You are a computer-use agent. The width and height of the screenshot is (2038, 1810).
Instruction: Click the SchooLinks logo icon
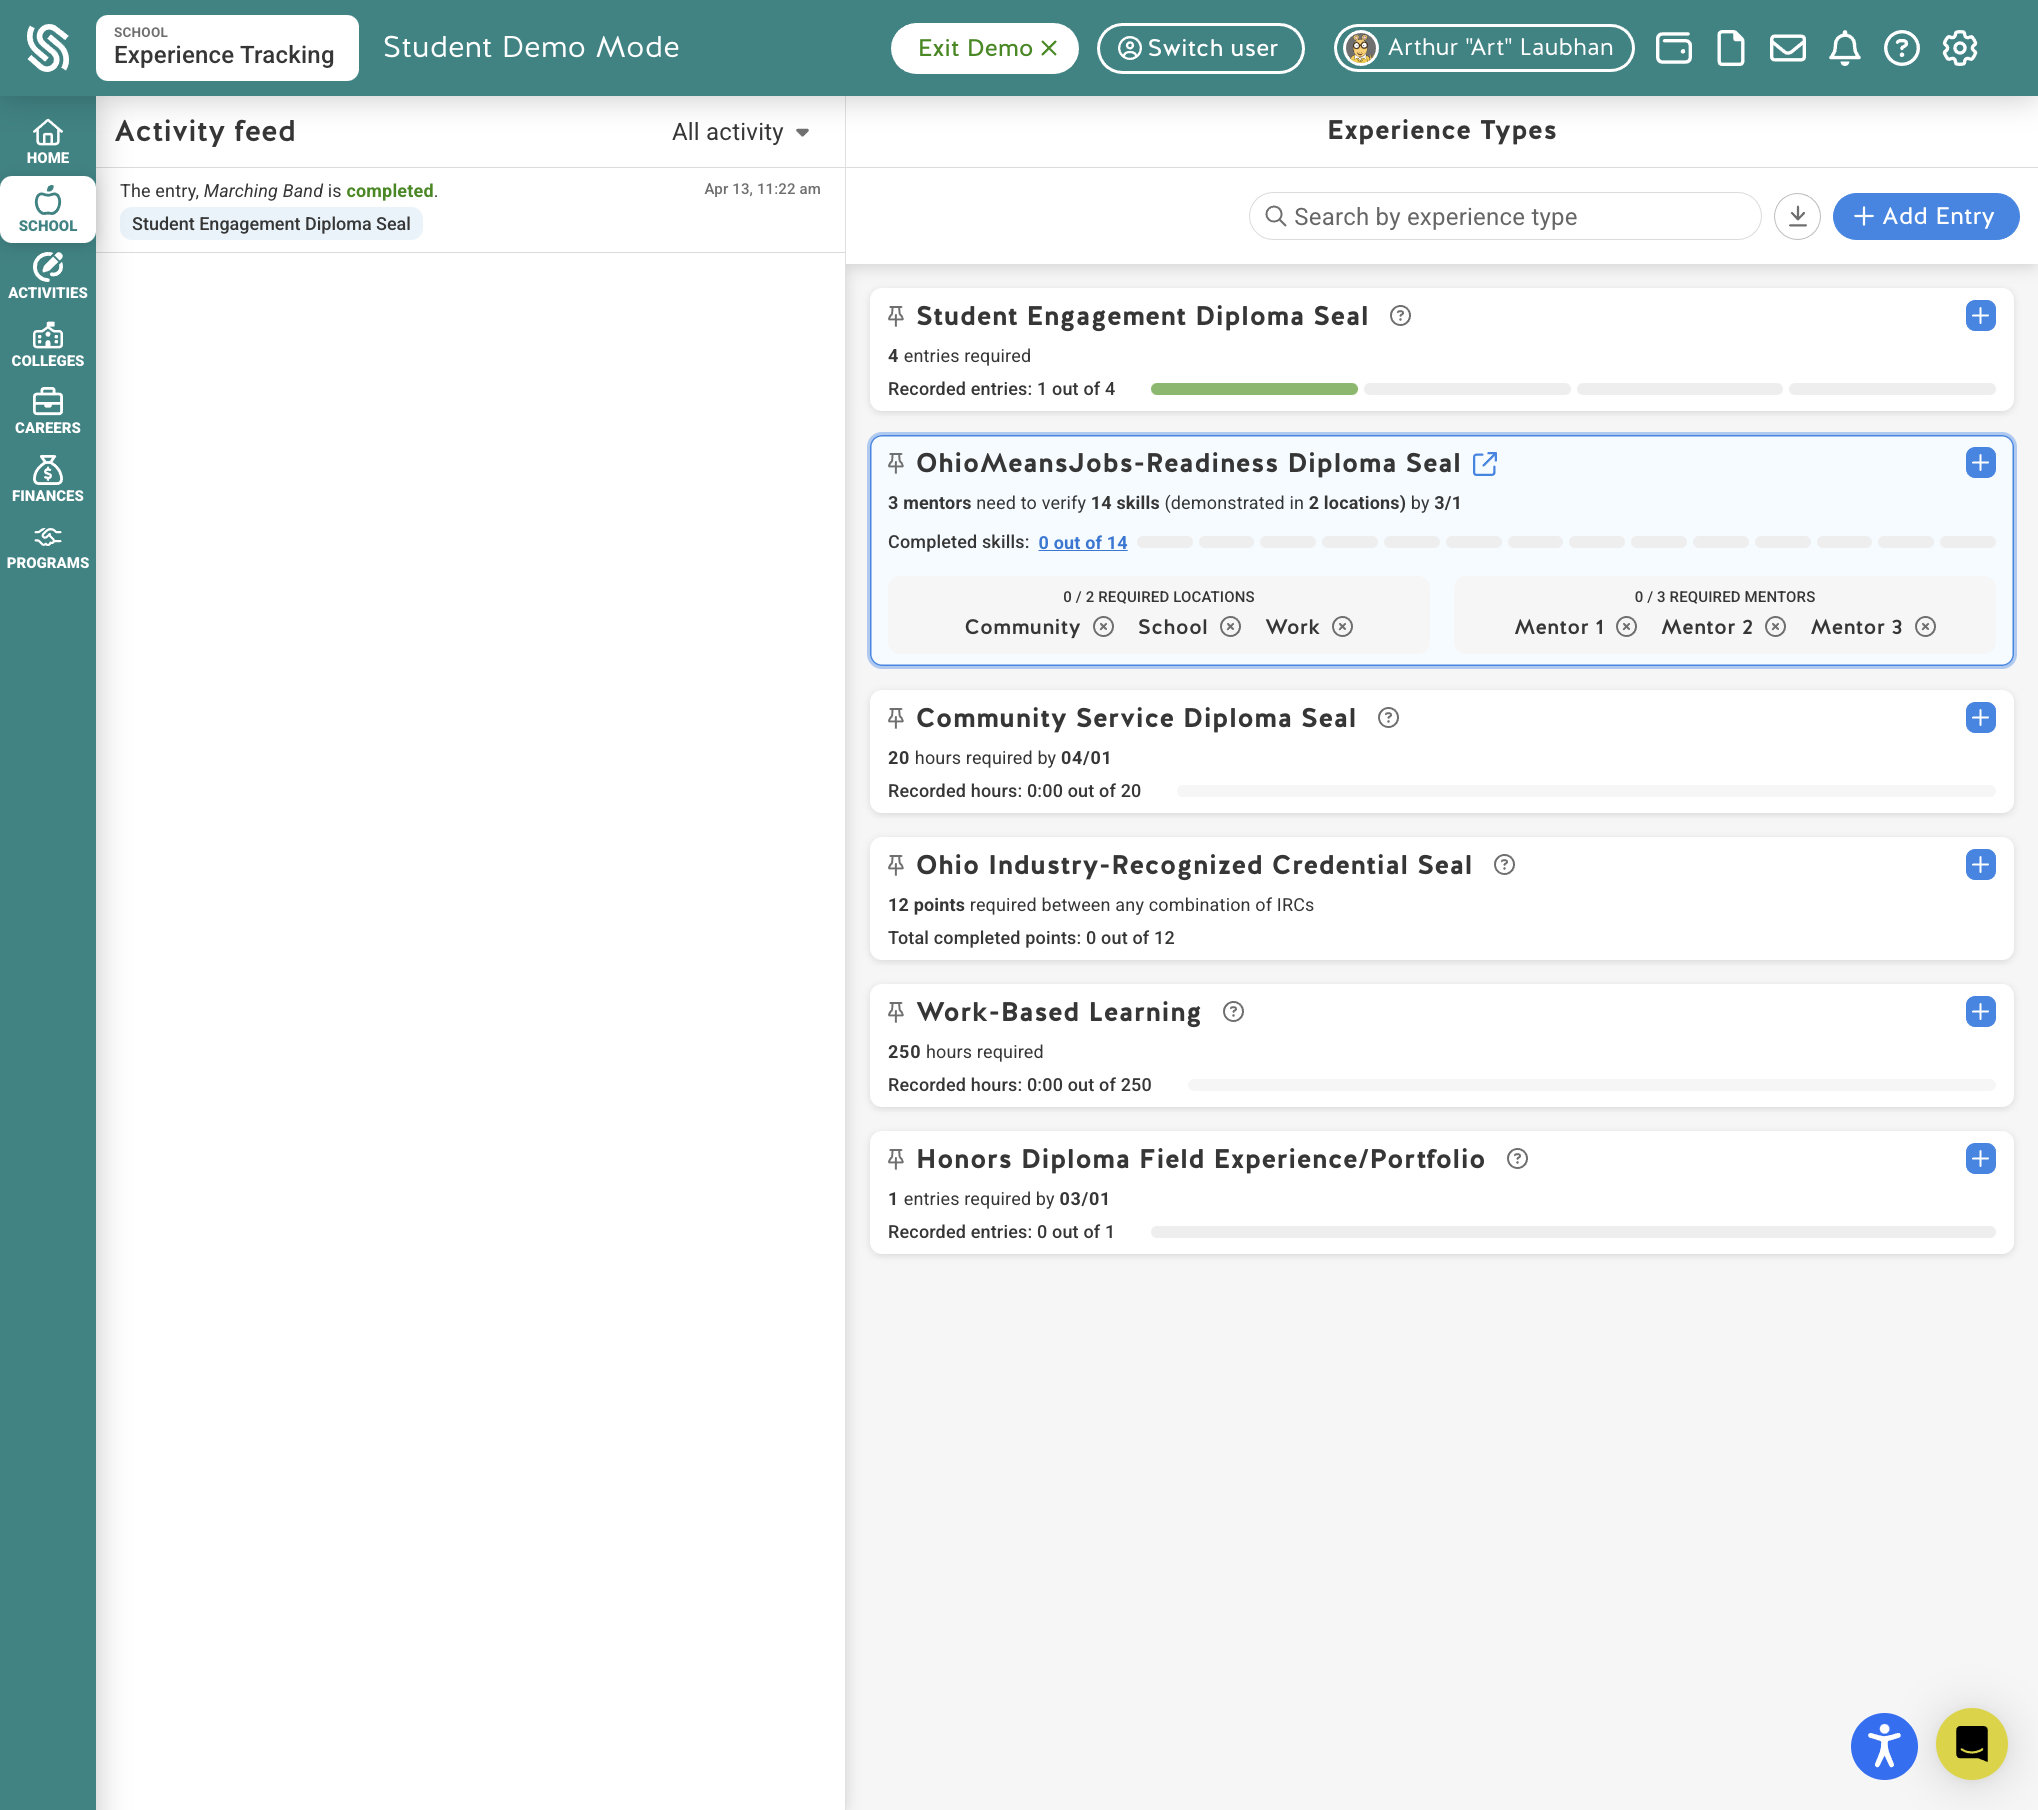pos(48,48)
